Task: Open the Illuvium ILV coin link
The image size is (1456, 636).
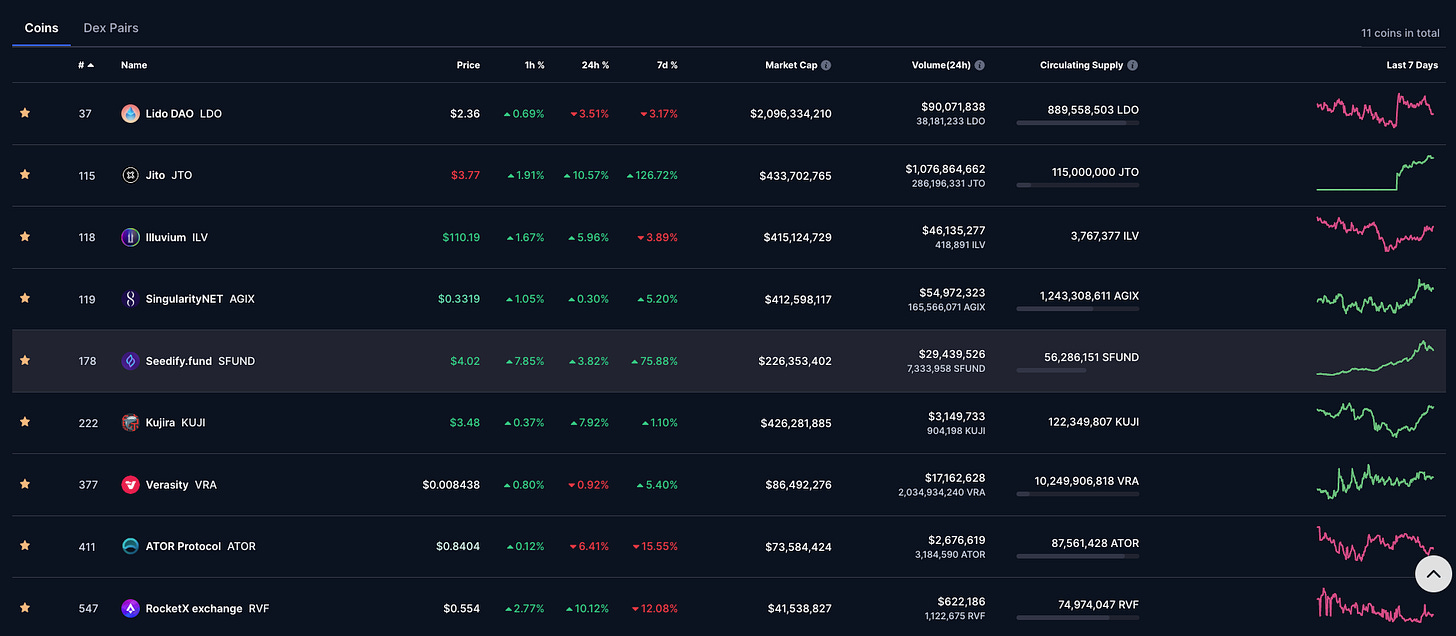Action: tap(165, 237)
